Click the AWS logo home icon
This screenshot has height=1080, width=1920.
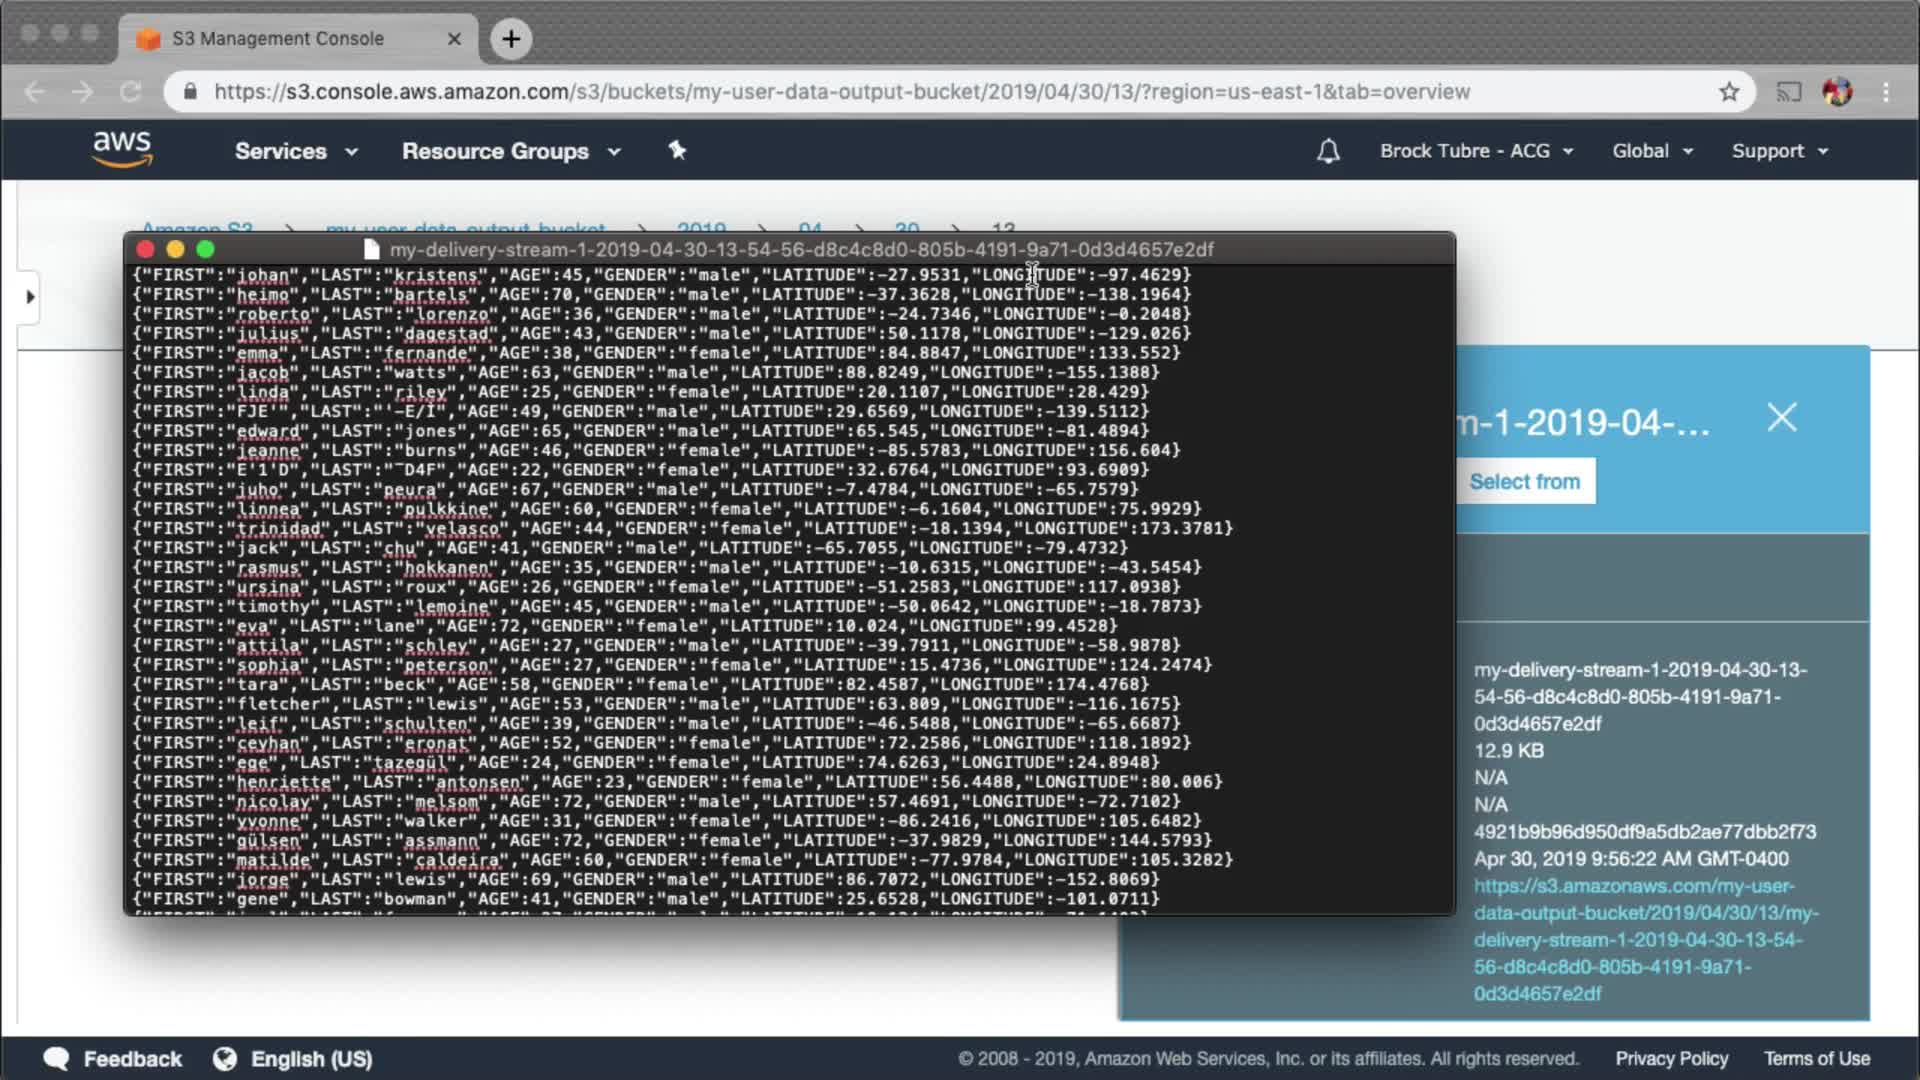click(122, 149)
